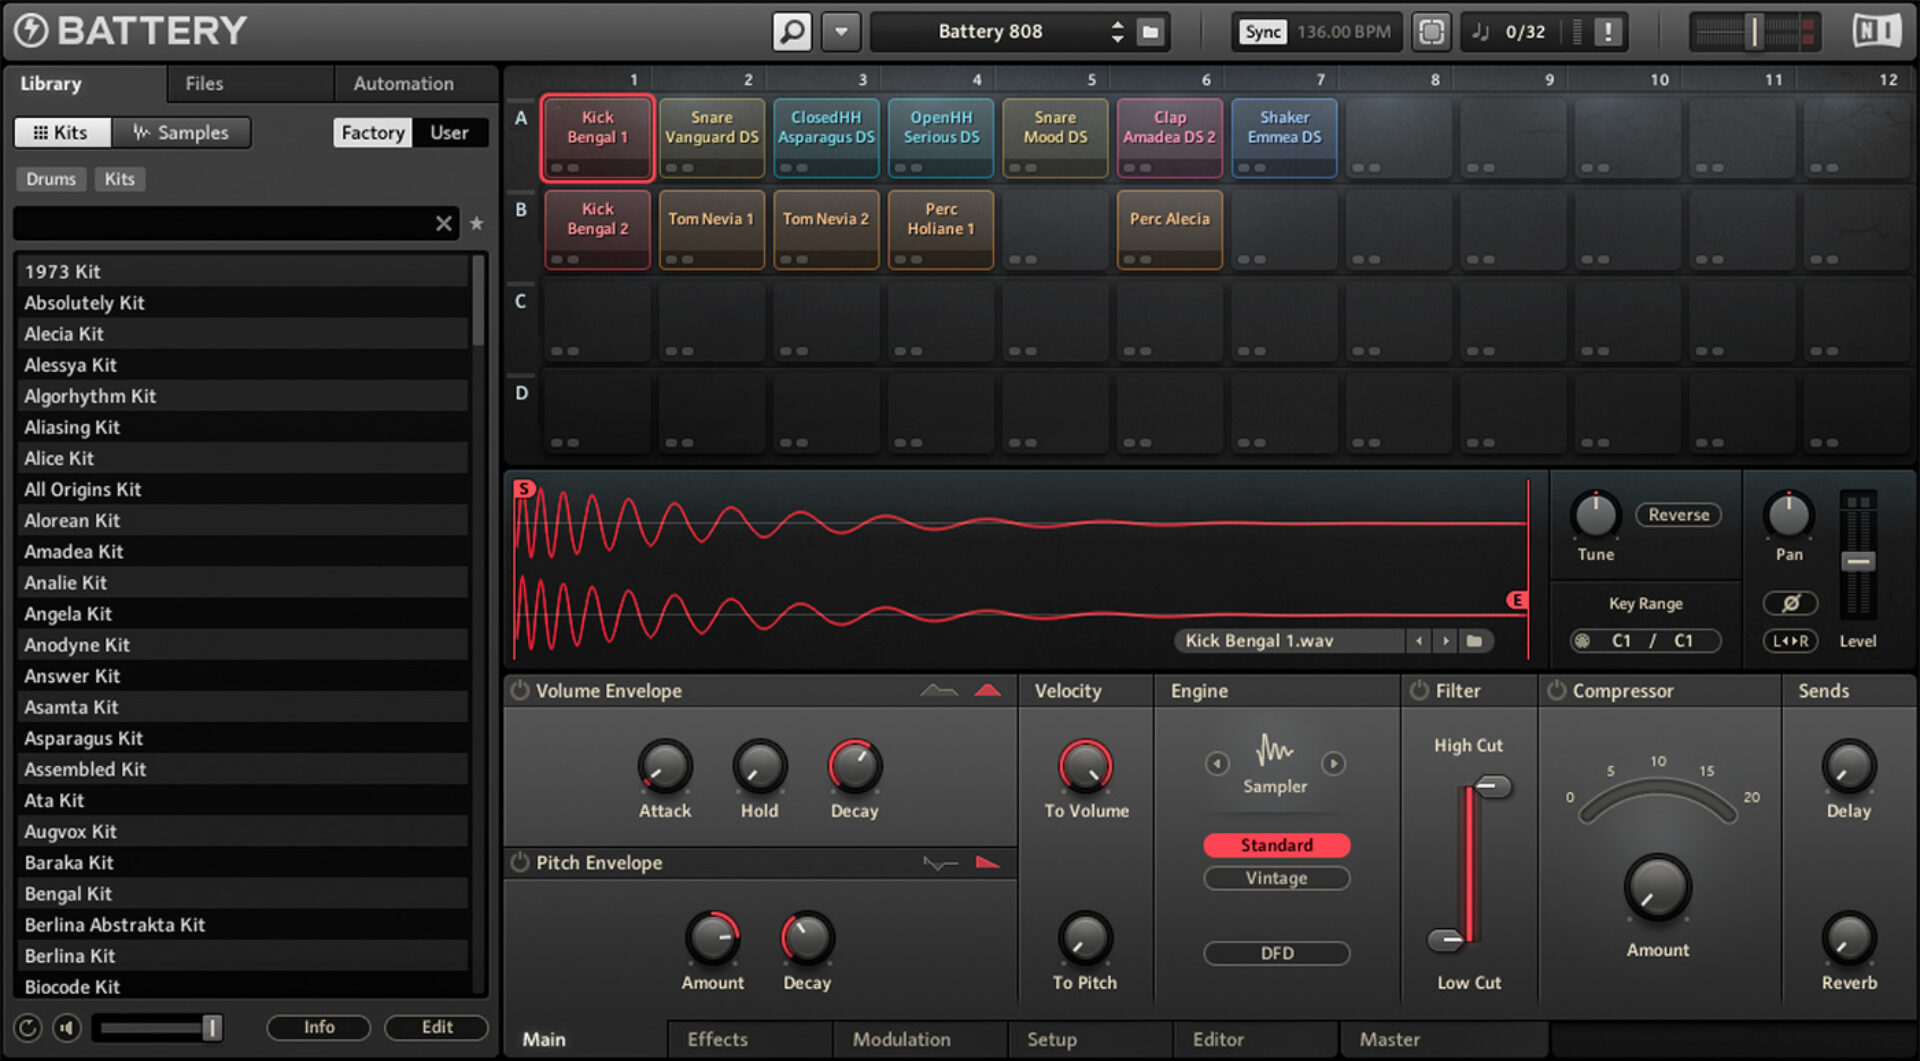The height and width of the screenshot is (1061, 1920).
Task: Adjust the master volume slider in header
Action: click(x=1753, y=32)
